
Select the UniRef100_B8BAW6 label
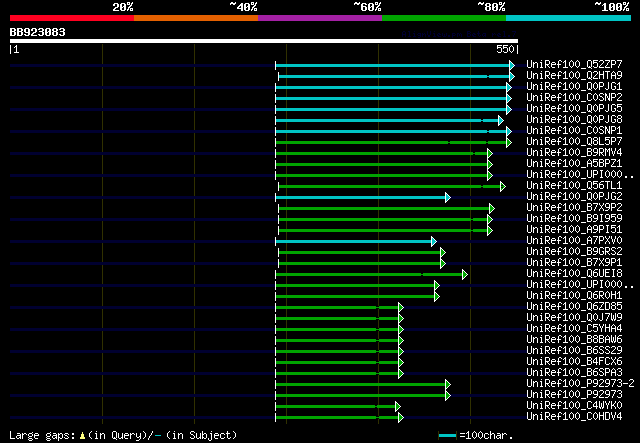pos(574,340)
